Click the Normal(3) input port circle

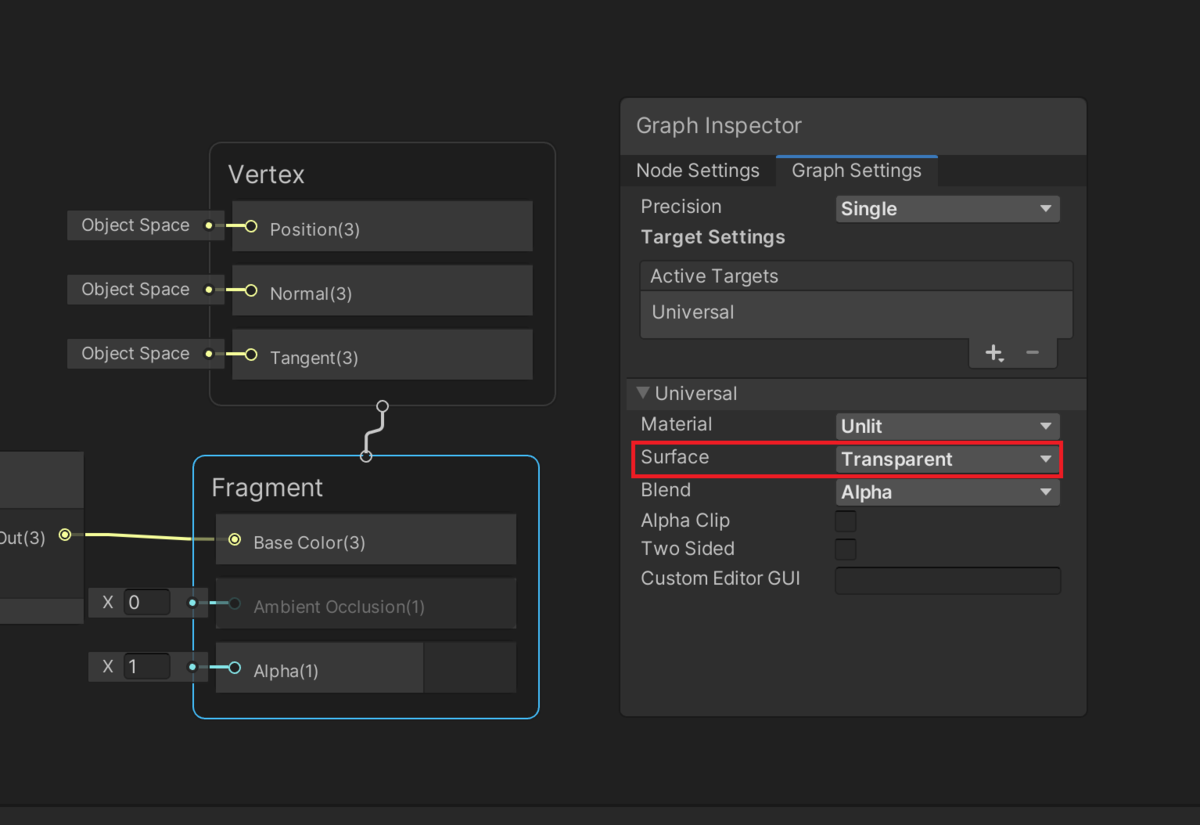tap(251, 291)
